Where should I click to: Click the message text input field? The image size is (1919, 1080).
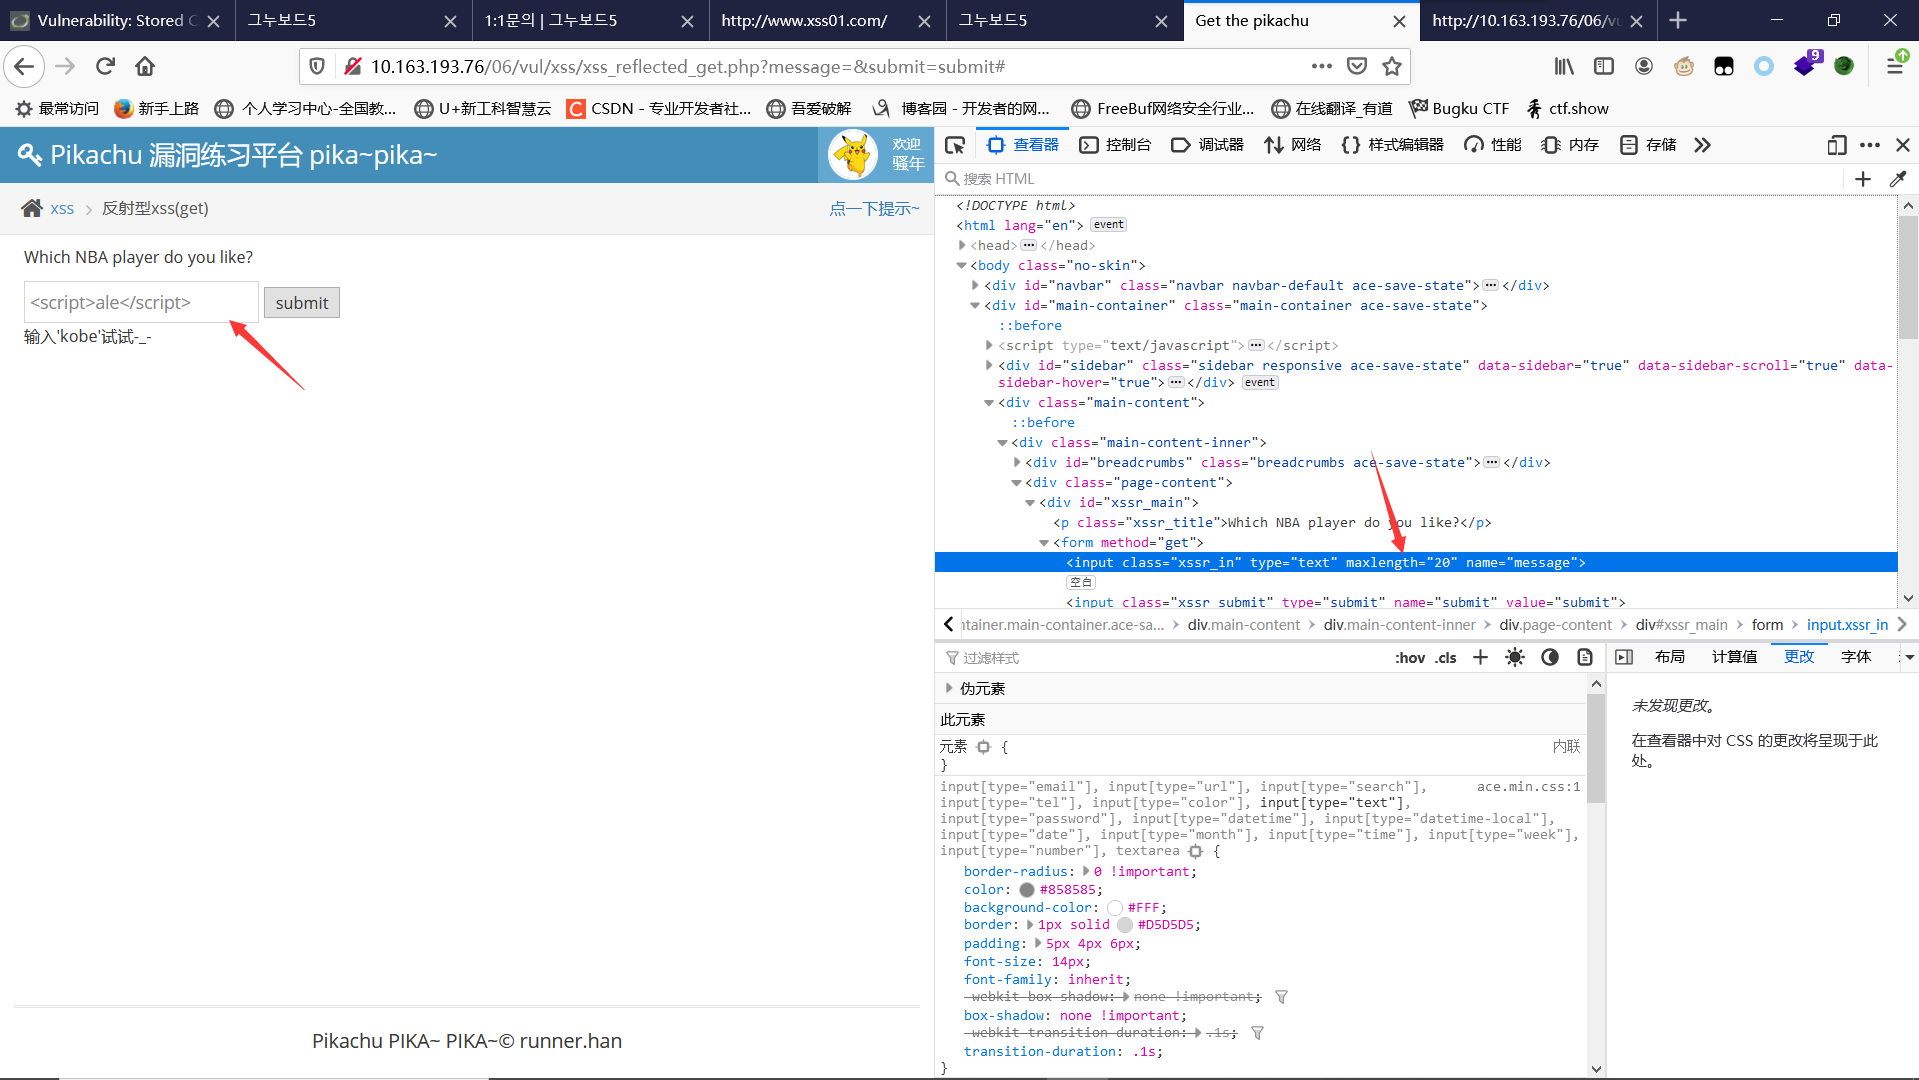(141, 302)
